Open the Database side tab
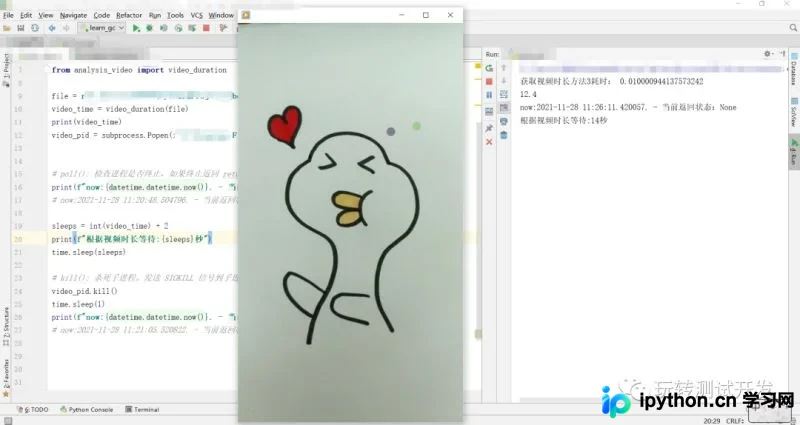This screenshot has width=800, height=425. pyautogui.click(x=794, y=69)
